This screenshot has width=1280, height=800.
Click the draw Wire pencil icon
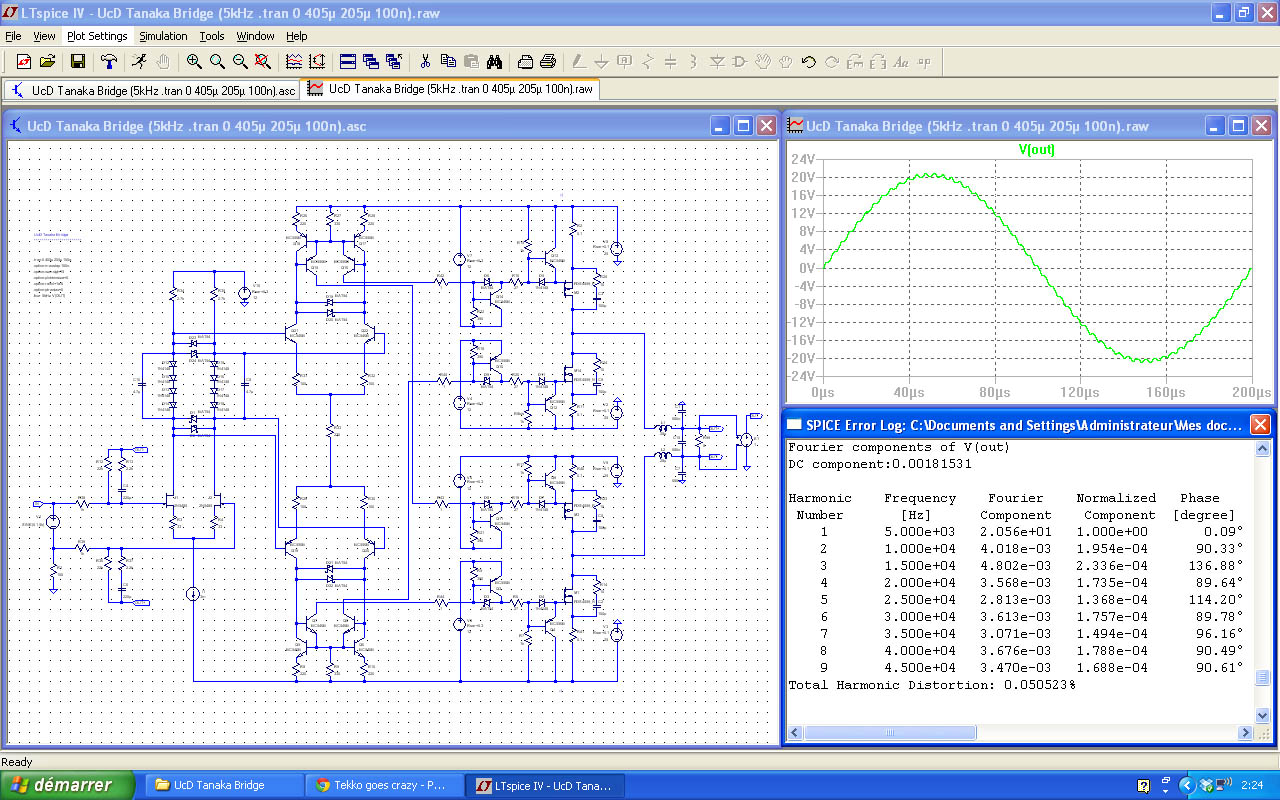tap(579, 62)
